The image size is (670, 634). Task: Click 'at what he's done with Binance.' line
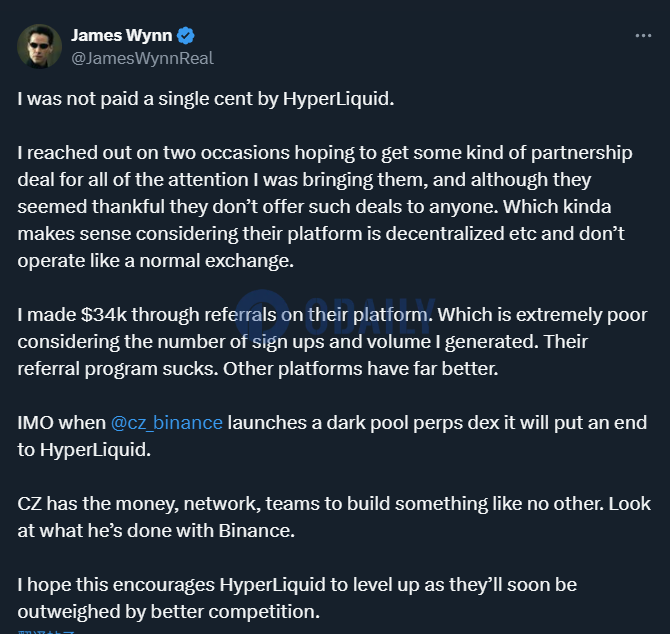pyautogui.click(x=156, y=531)
